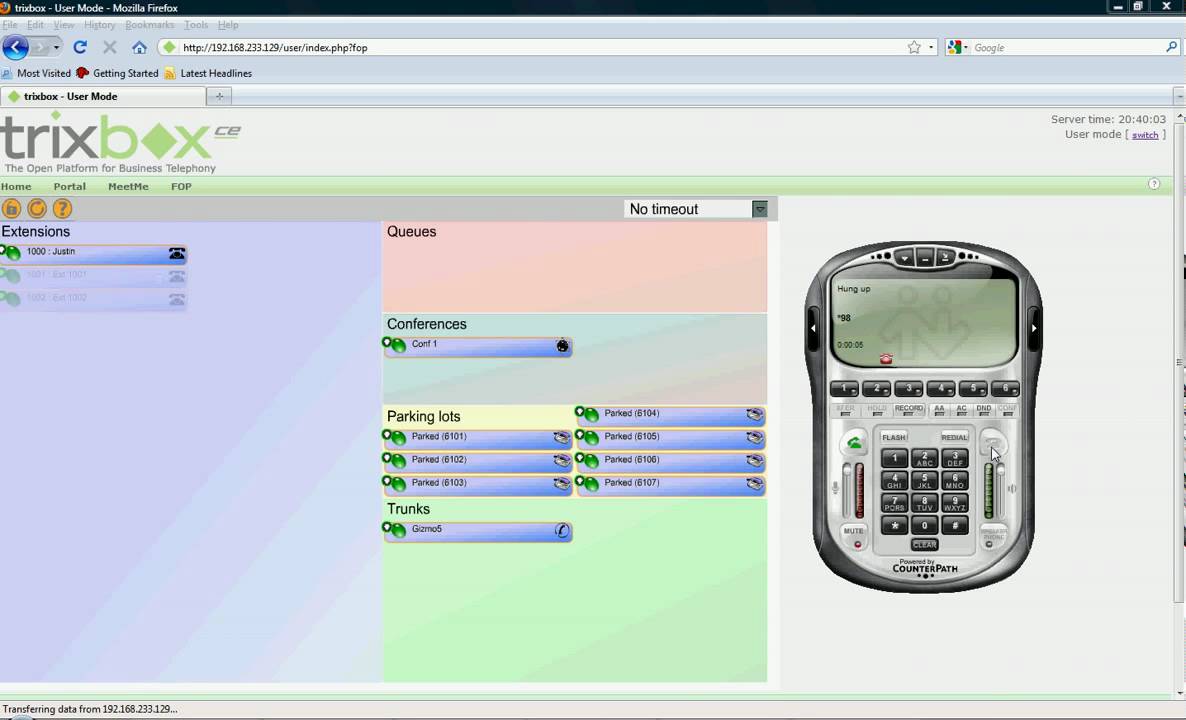Expand softphone left side drawer

point(813,328)
